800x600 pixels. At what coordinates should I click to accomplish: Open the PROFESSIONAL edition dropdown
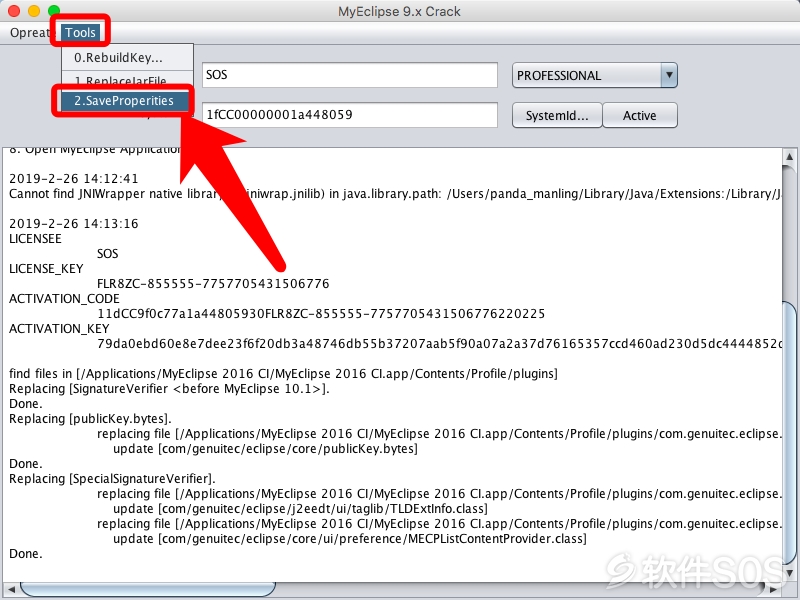(x=594, y=76)
